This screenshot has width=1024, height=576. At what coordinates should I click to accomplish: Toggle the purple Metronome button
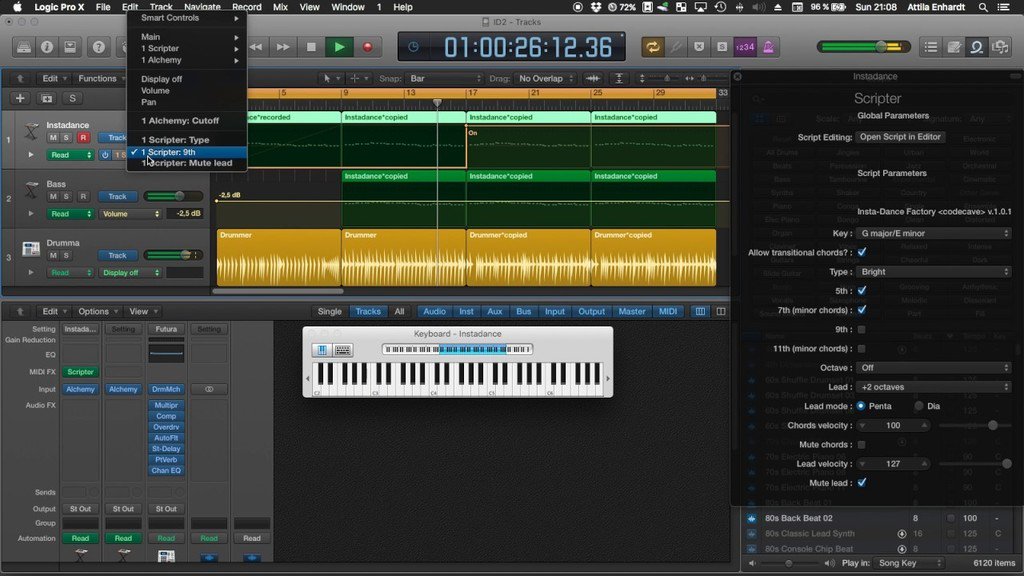tap(769, 47)
